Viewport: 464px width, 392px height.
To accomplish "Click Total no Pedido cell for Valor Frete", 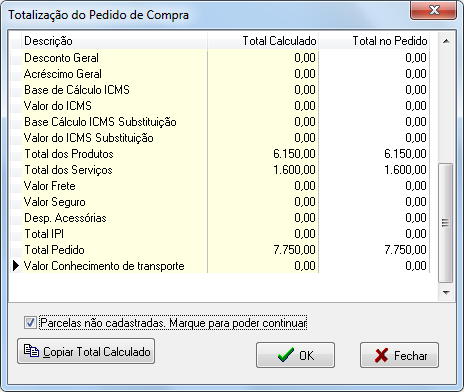I will [374, 186].
